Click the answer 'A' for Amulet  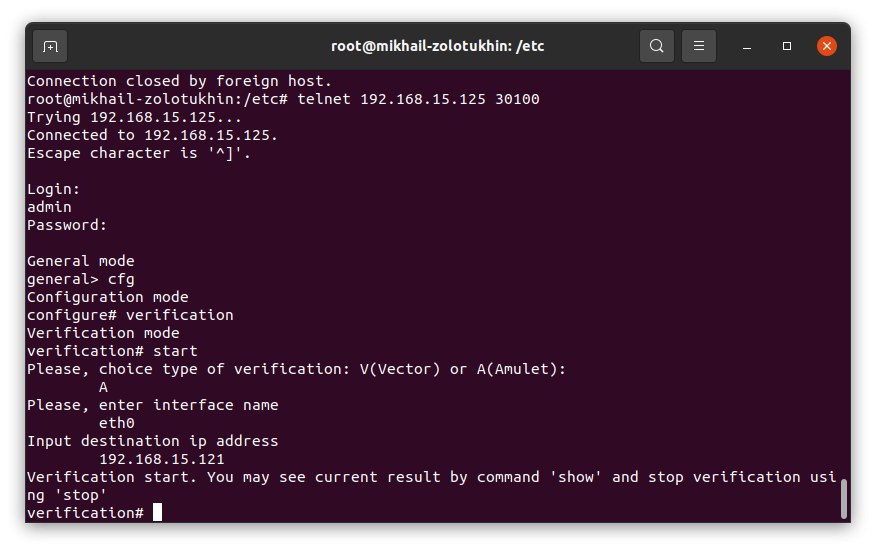pyautogui.click(x=103, y=387)
